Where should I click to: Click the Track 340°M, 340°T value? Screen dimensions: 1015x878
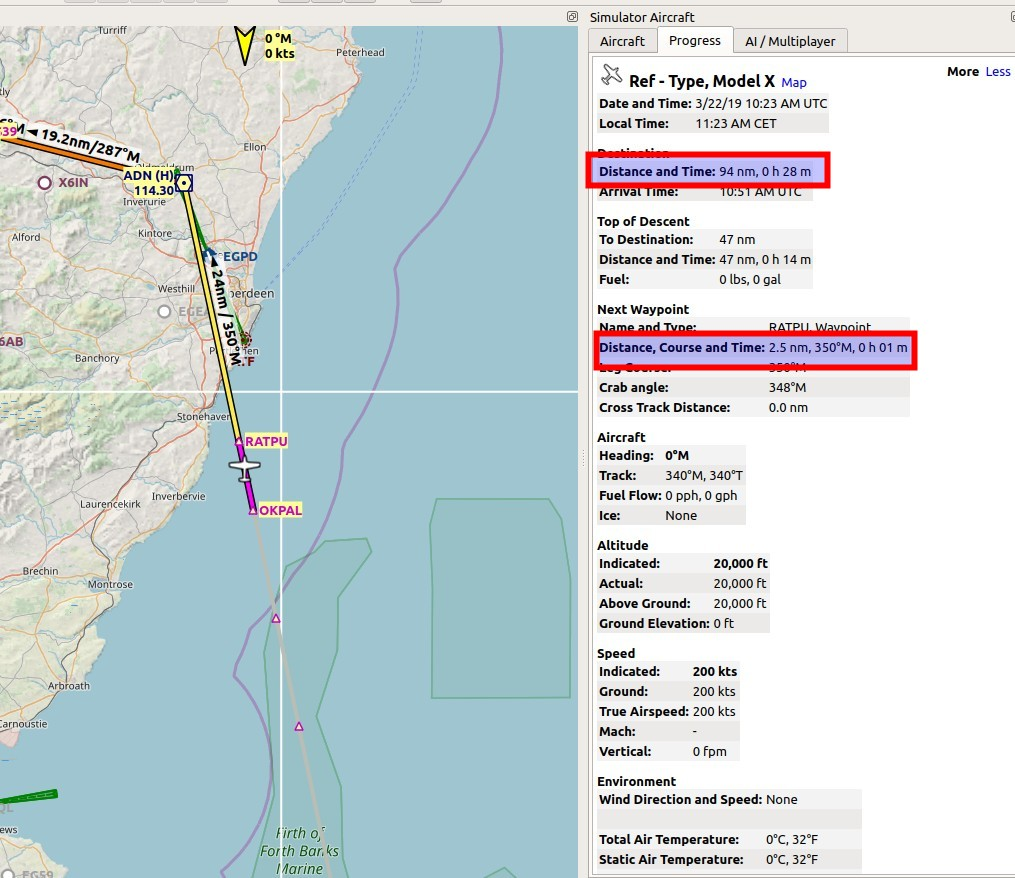click(x=704, y=476)
